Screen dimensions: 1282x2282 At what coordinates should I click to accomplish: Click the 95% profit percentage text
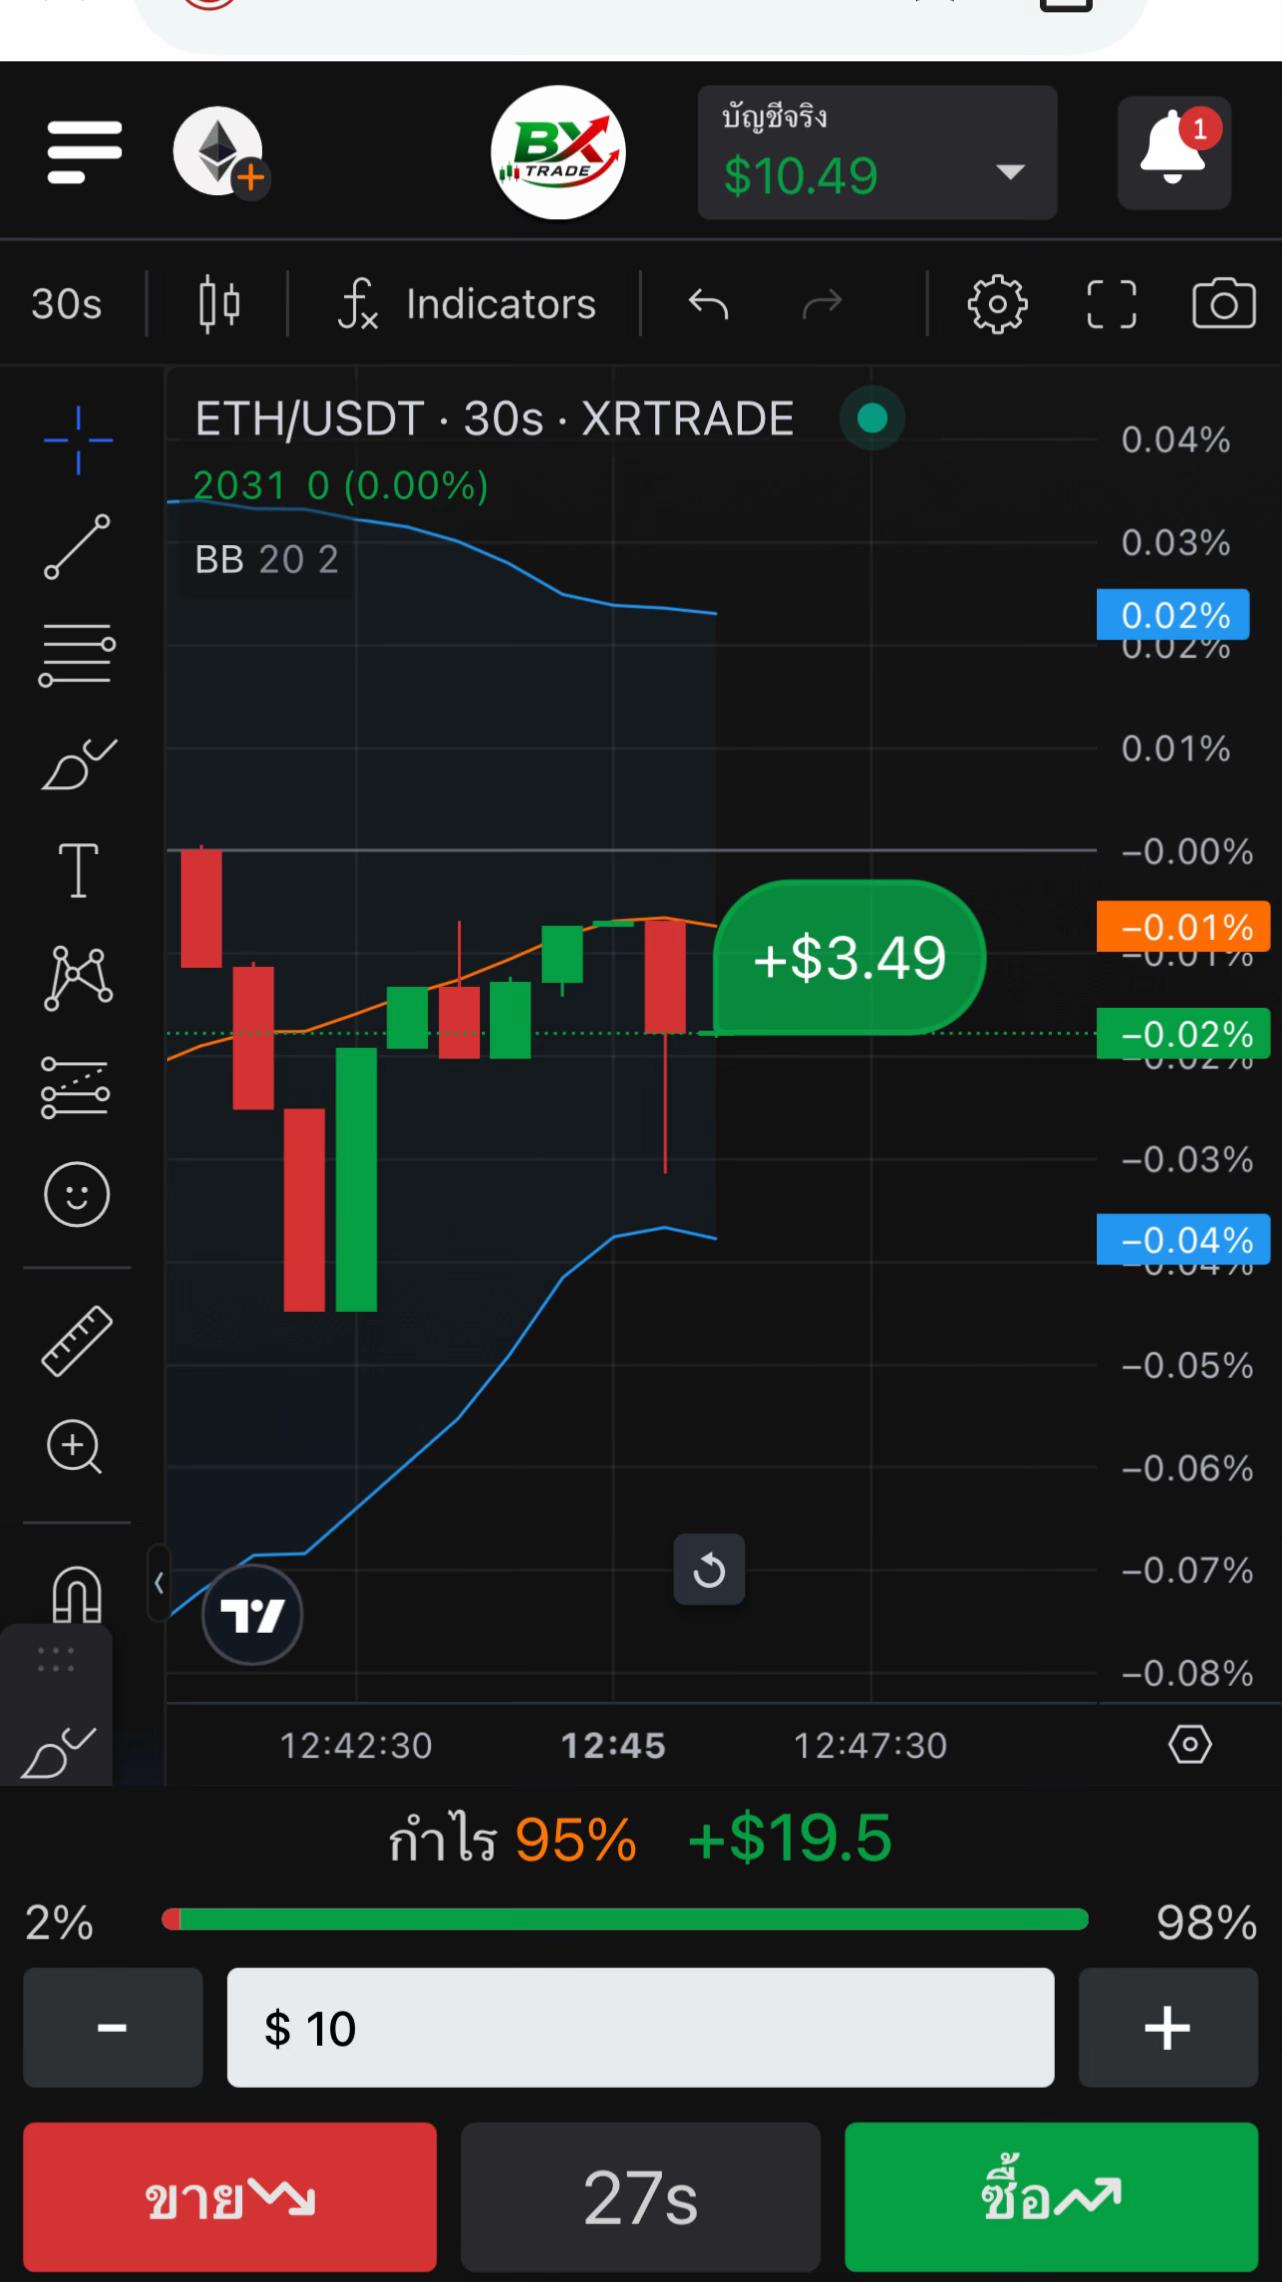click(x=576, y=1838)
